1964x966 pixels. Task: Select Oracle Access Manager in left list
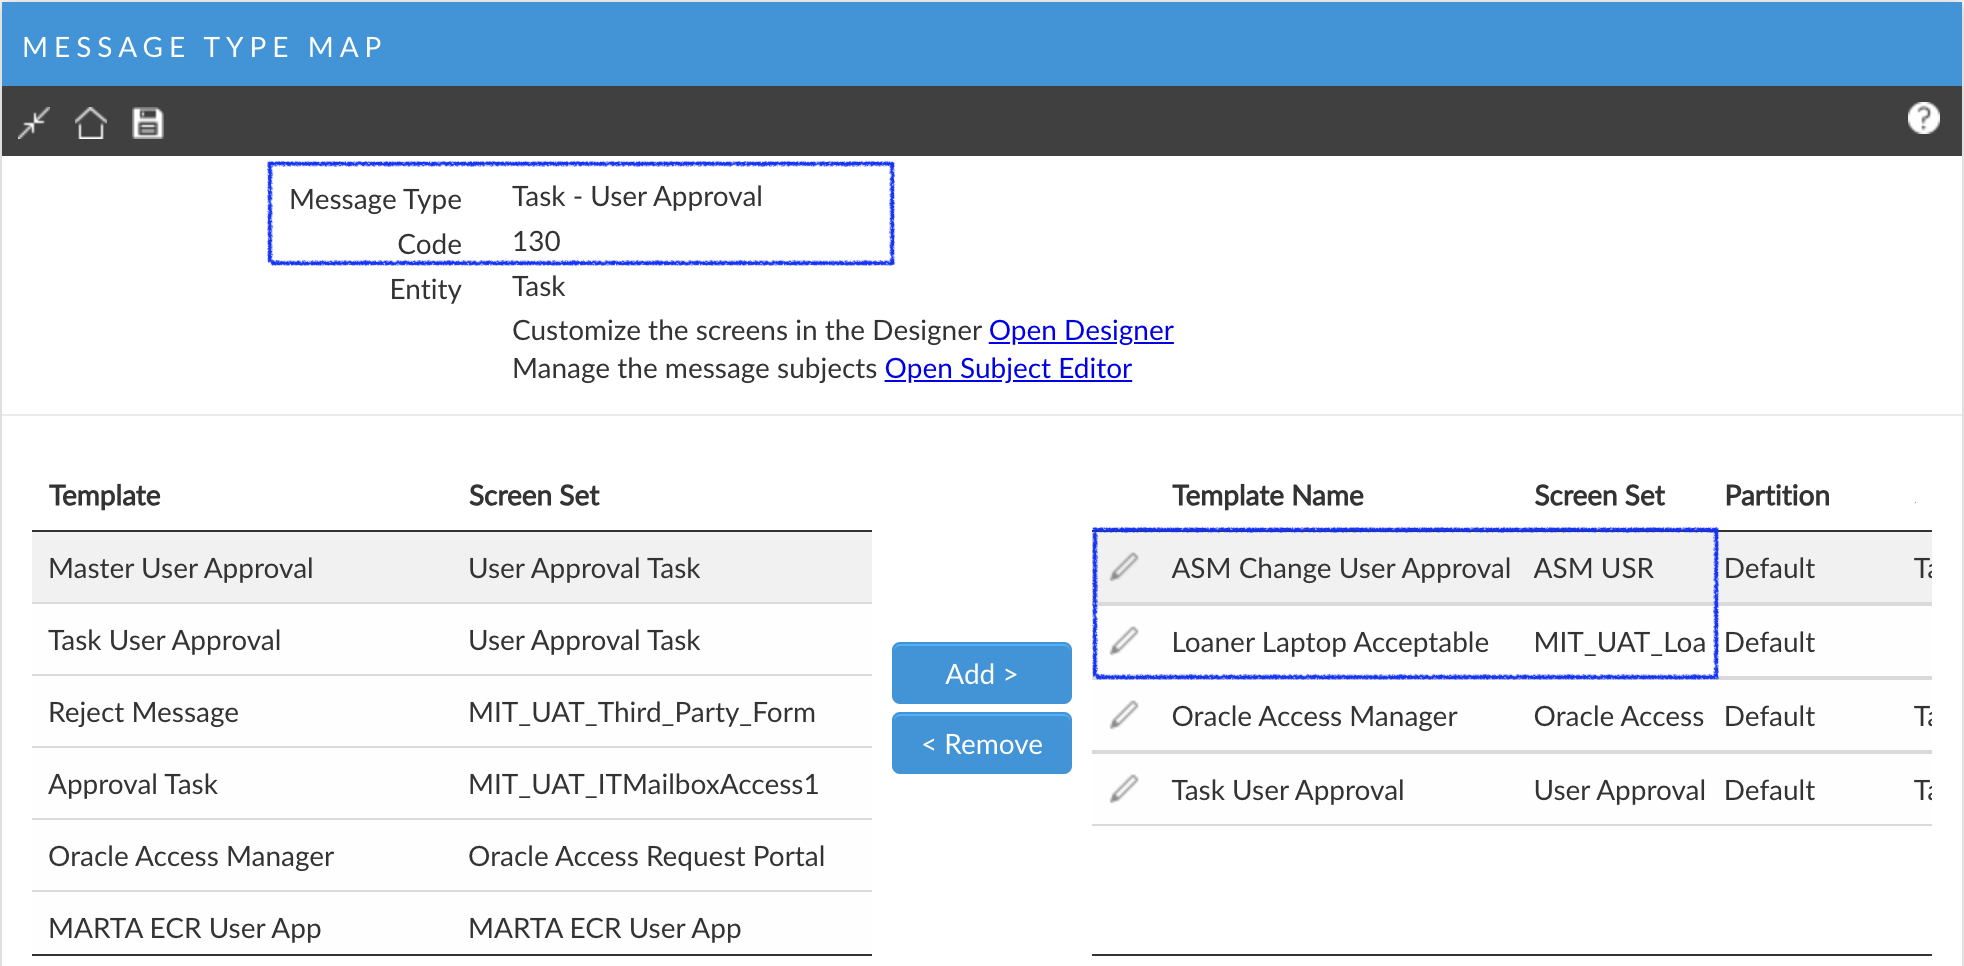[x=191, y=856]
